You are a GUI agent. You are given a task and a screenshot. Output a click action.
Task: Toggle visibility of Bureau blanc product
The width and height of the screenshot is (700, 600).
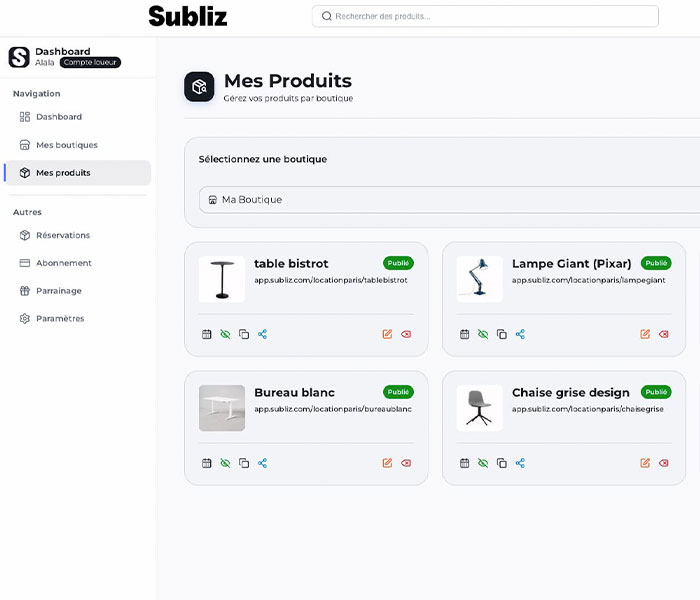tap(225, 463)
